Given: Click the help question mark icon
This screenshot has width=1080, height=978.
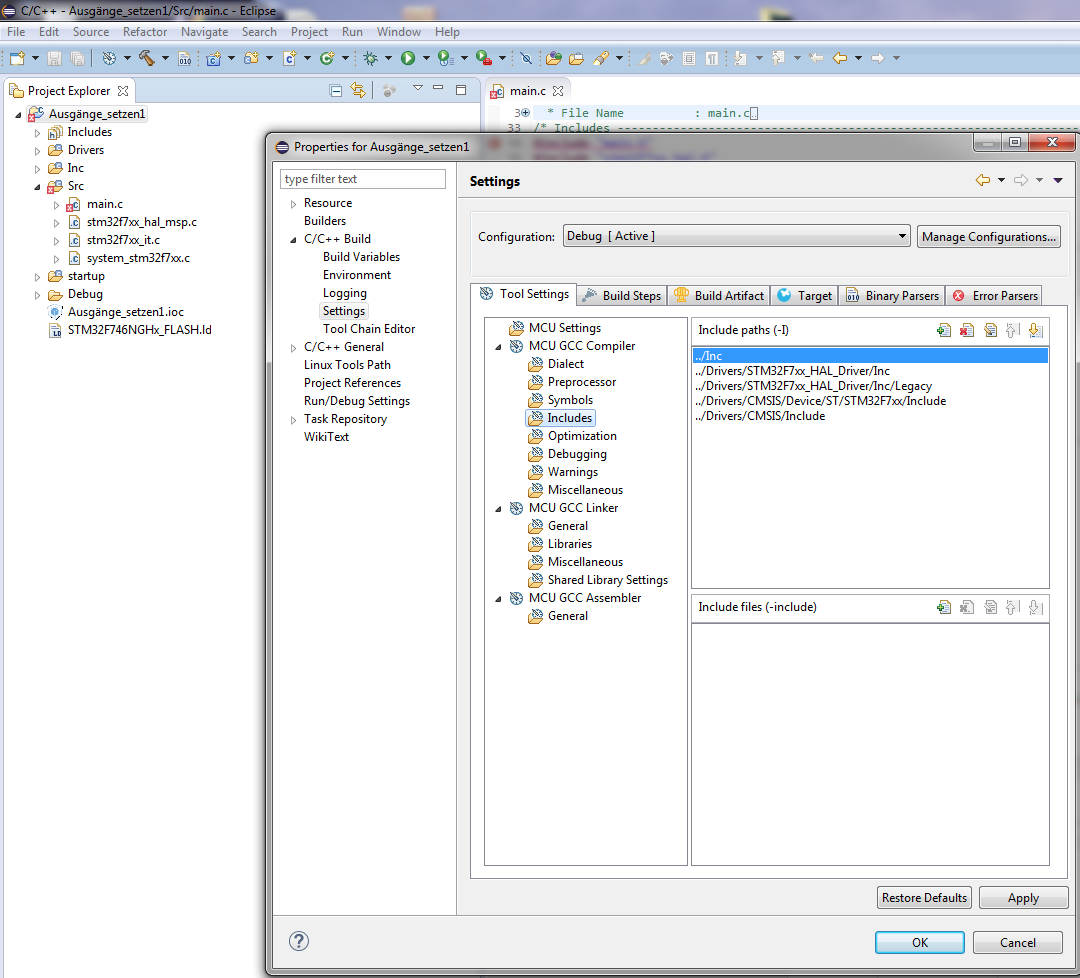Looking at the screenshot, I should tap(299, 941).
